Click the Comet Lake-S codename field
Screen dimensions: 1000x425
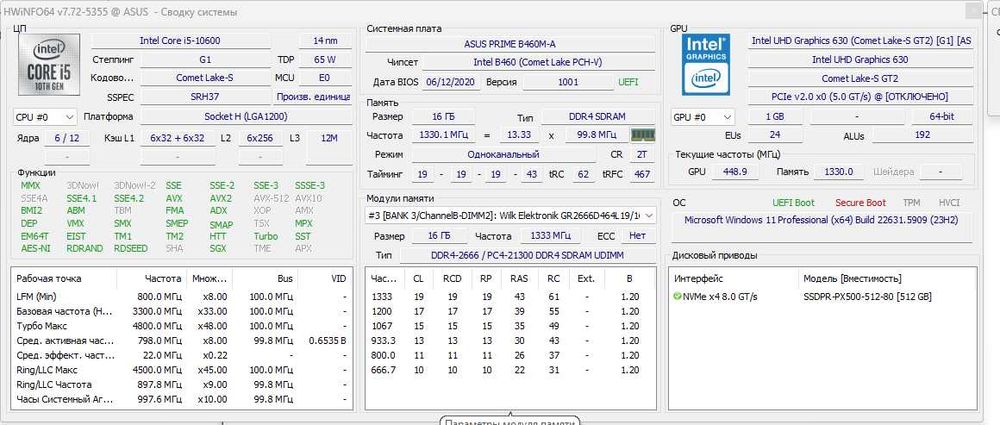[x=205, y=78]
